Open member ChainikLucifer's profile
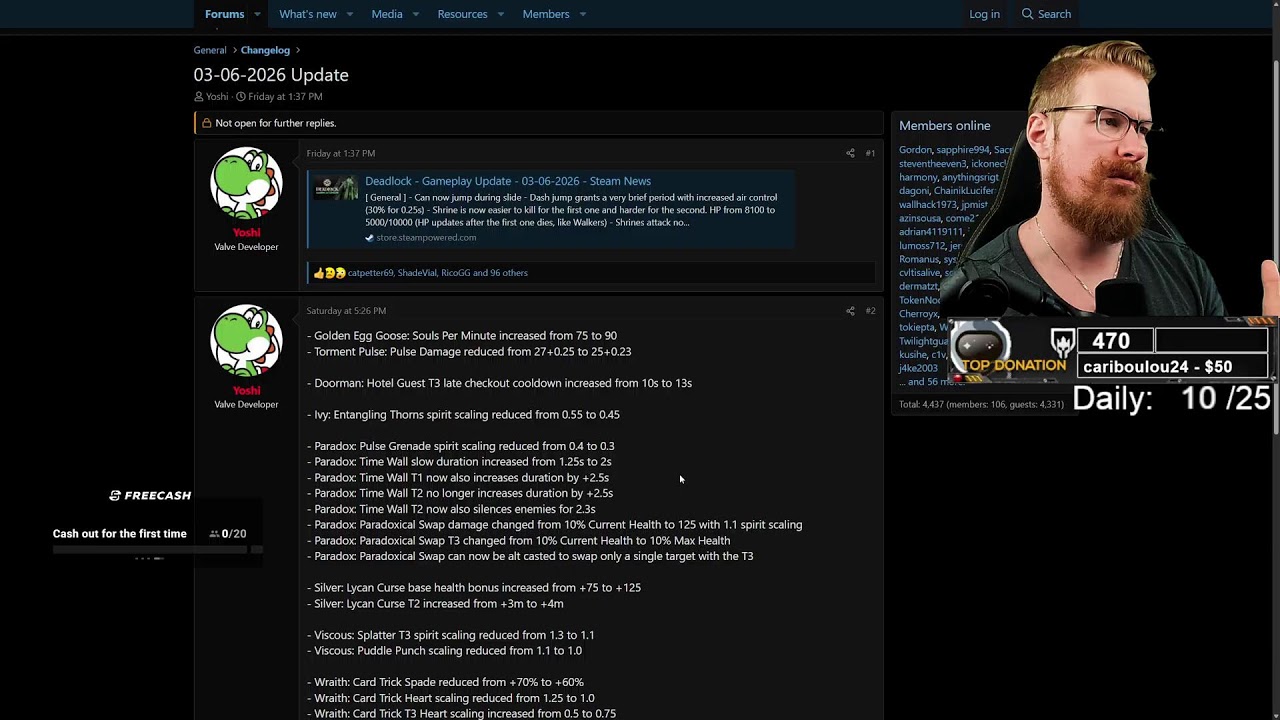The image size is (1280, 720). click(x=964, y=191)
